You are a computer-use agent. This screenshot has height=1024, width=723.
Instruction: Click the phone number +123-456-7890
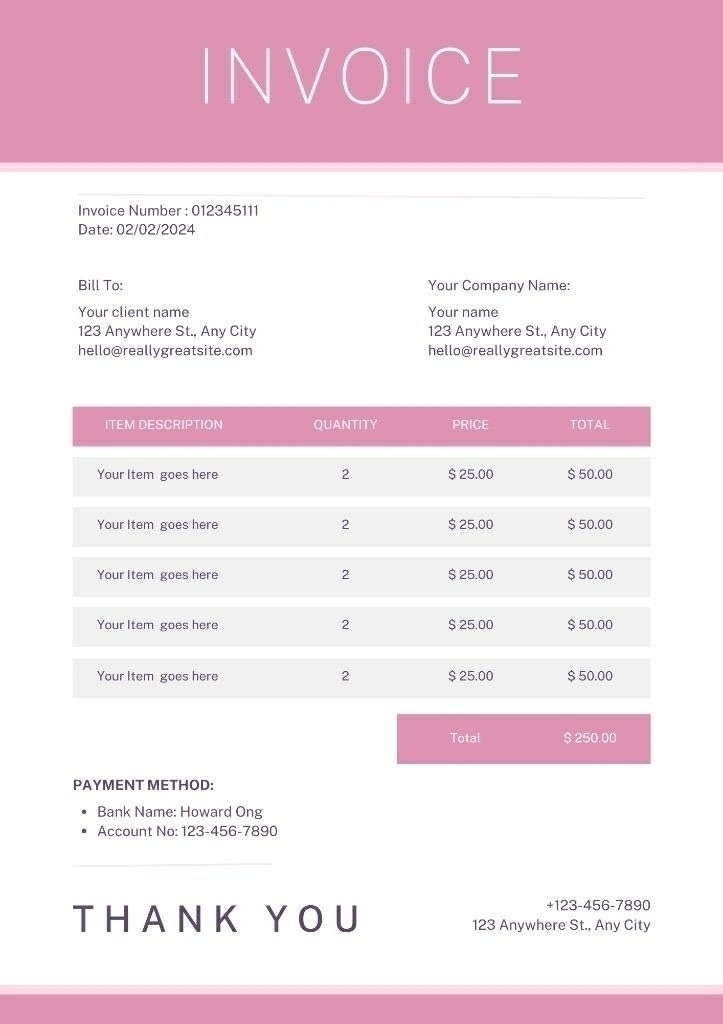(598, 906)
